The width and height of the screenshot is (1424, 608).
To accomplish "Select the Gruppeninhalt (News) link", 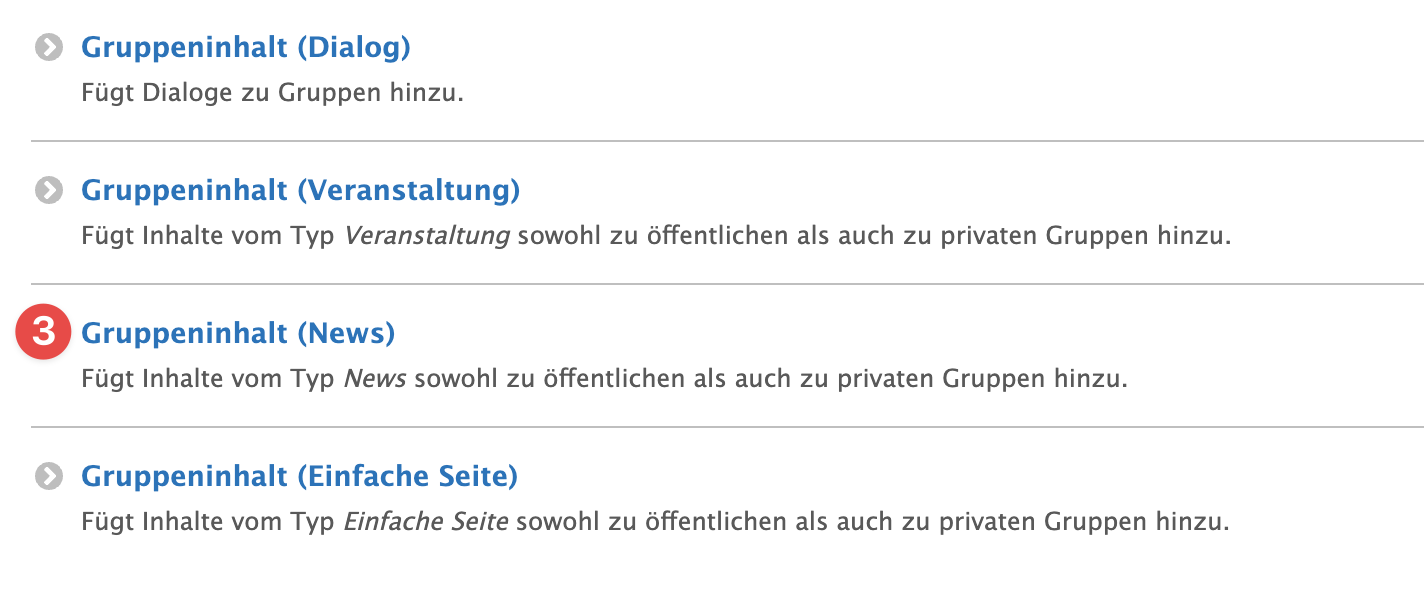I will coord(238,333).
